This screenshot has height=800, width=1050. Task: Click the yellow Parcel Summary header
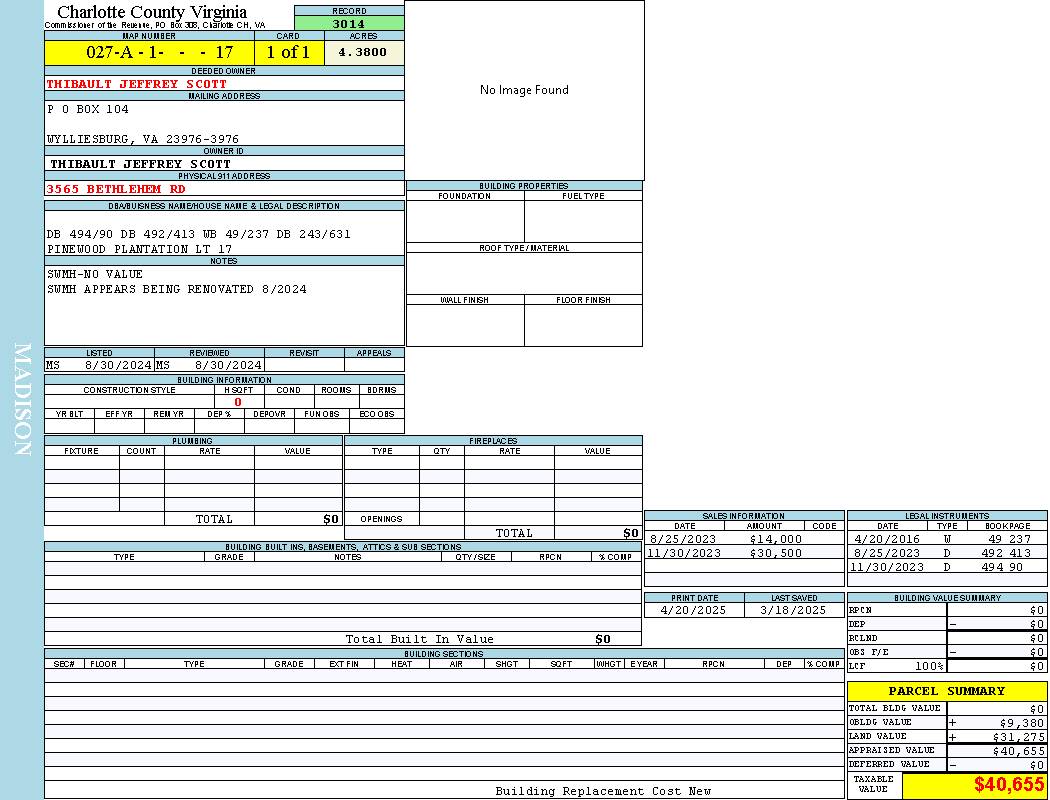[946, 691]
